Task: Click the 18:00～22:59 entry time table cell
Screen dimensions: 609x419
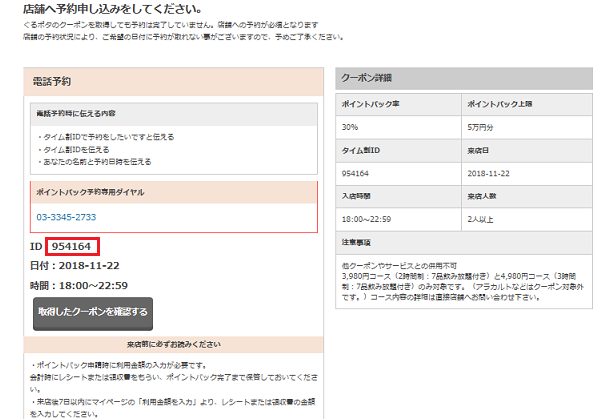Action: coord(398,219)
